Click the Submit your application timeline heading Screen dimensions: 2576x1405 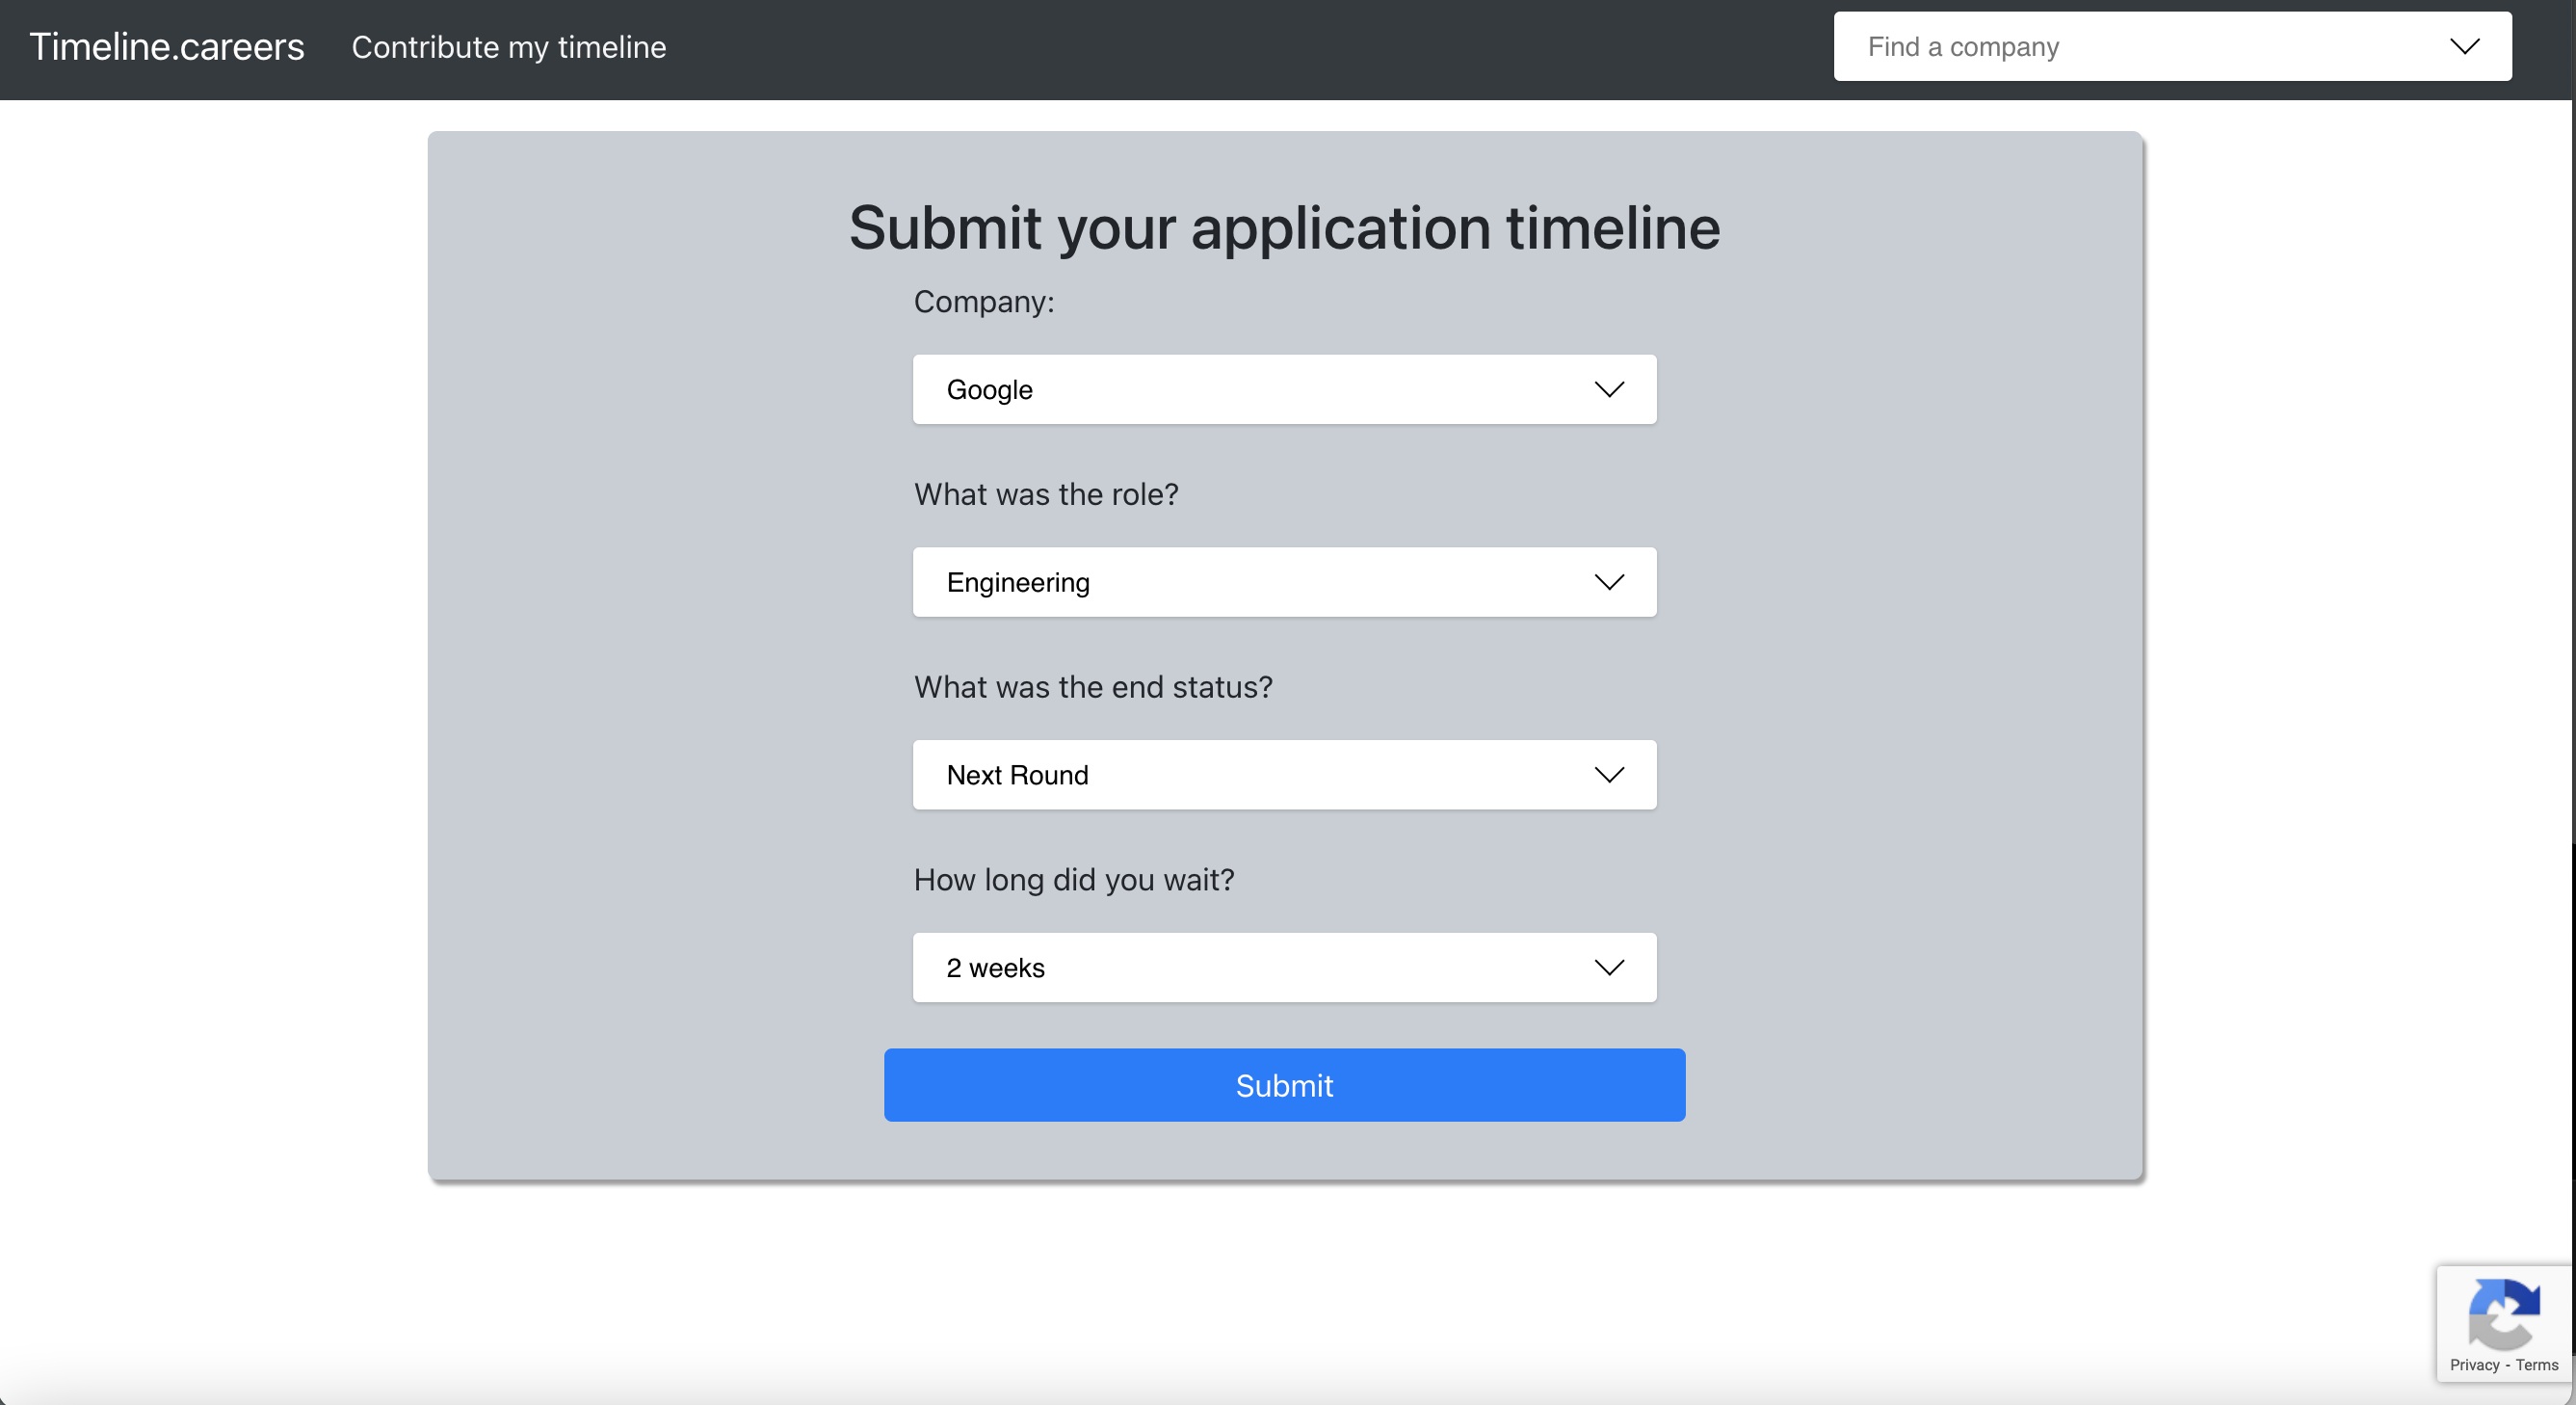pos(1284,228)
